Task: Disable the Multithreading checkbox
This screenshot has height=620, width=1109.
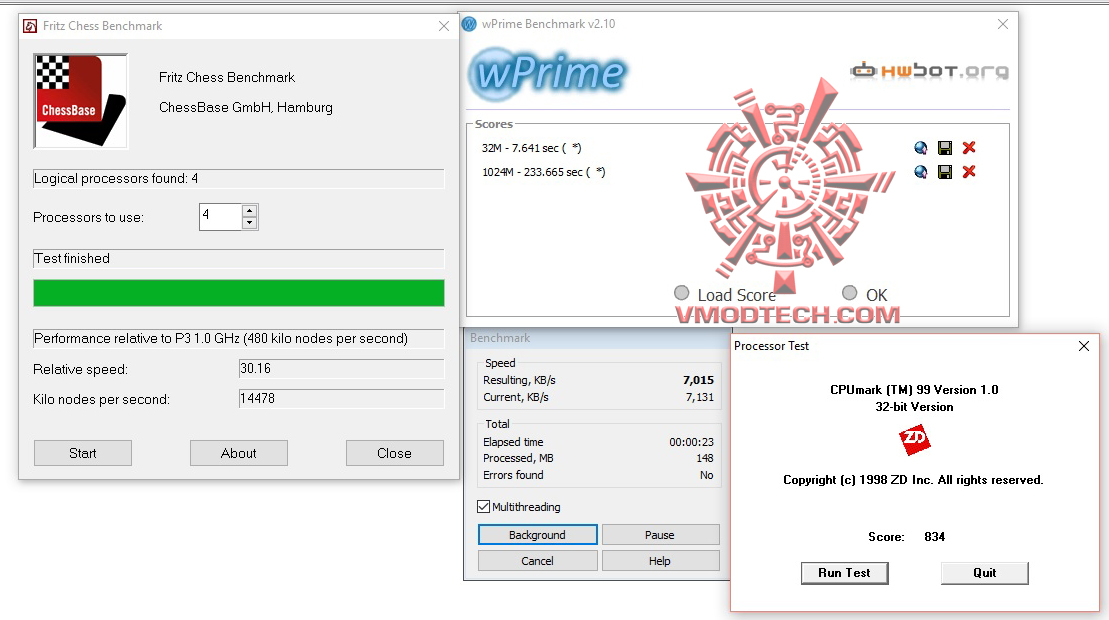Action: (482, 506)
